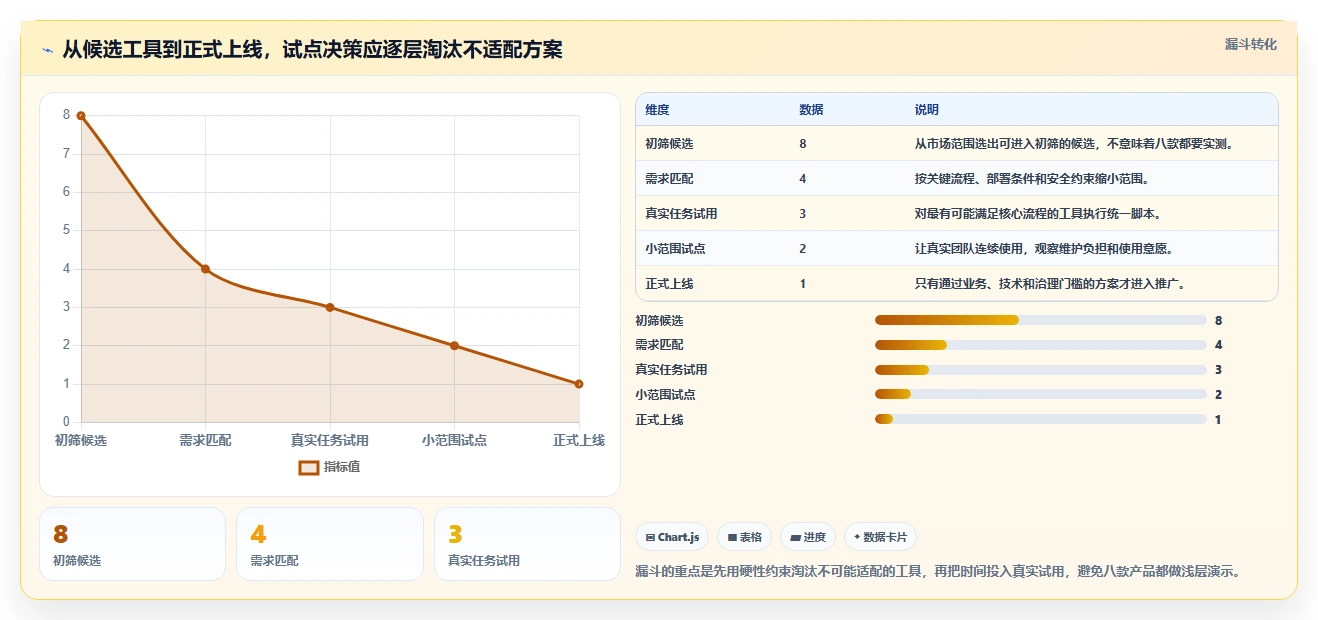The width and height of the screenshot is (1318, 620).
Task: Click the chart data point at 需求匹配
Action: point(205,269)
